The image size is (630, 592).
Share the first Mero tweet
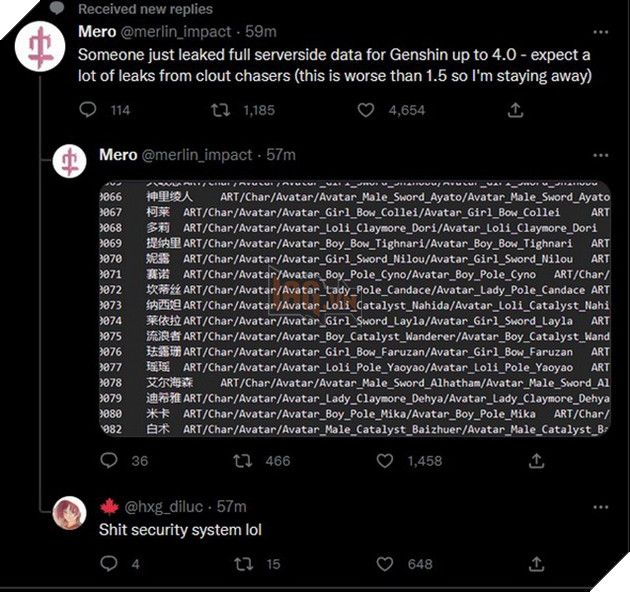515,110
